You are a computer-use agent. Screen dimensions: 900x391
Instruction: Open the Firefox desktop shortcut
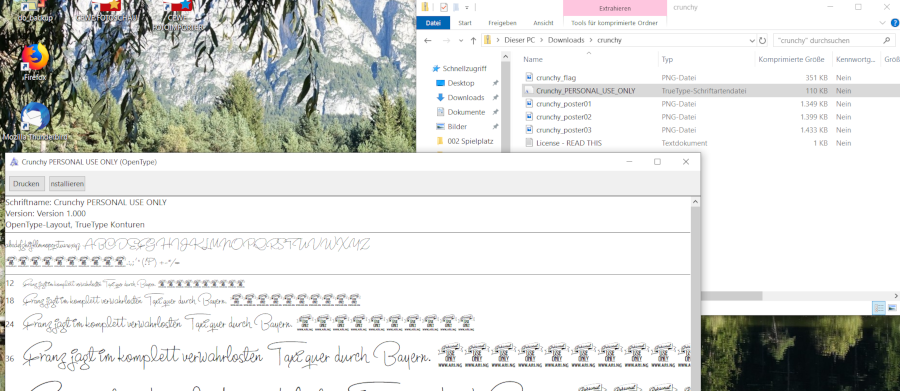(34, 62)
